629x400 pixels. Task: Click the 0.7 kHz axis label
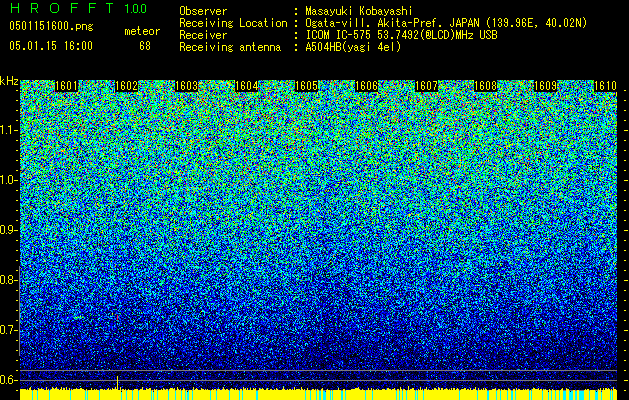tap(7, 330)
